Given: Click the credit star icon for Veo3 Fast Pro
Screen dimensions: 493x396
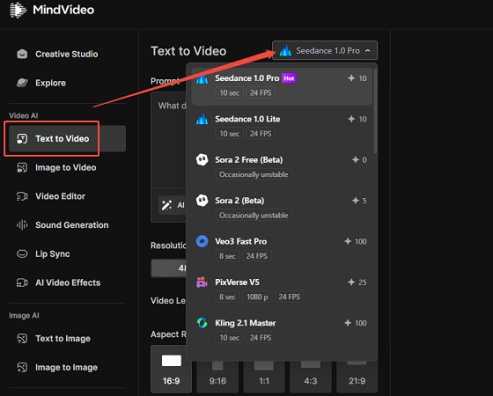Looking at the screenshot, I should coord(348,241).
